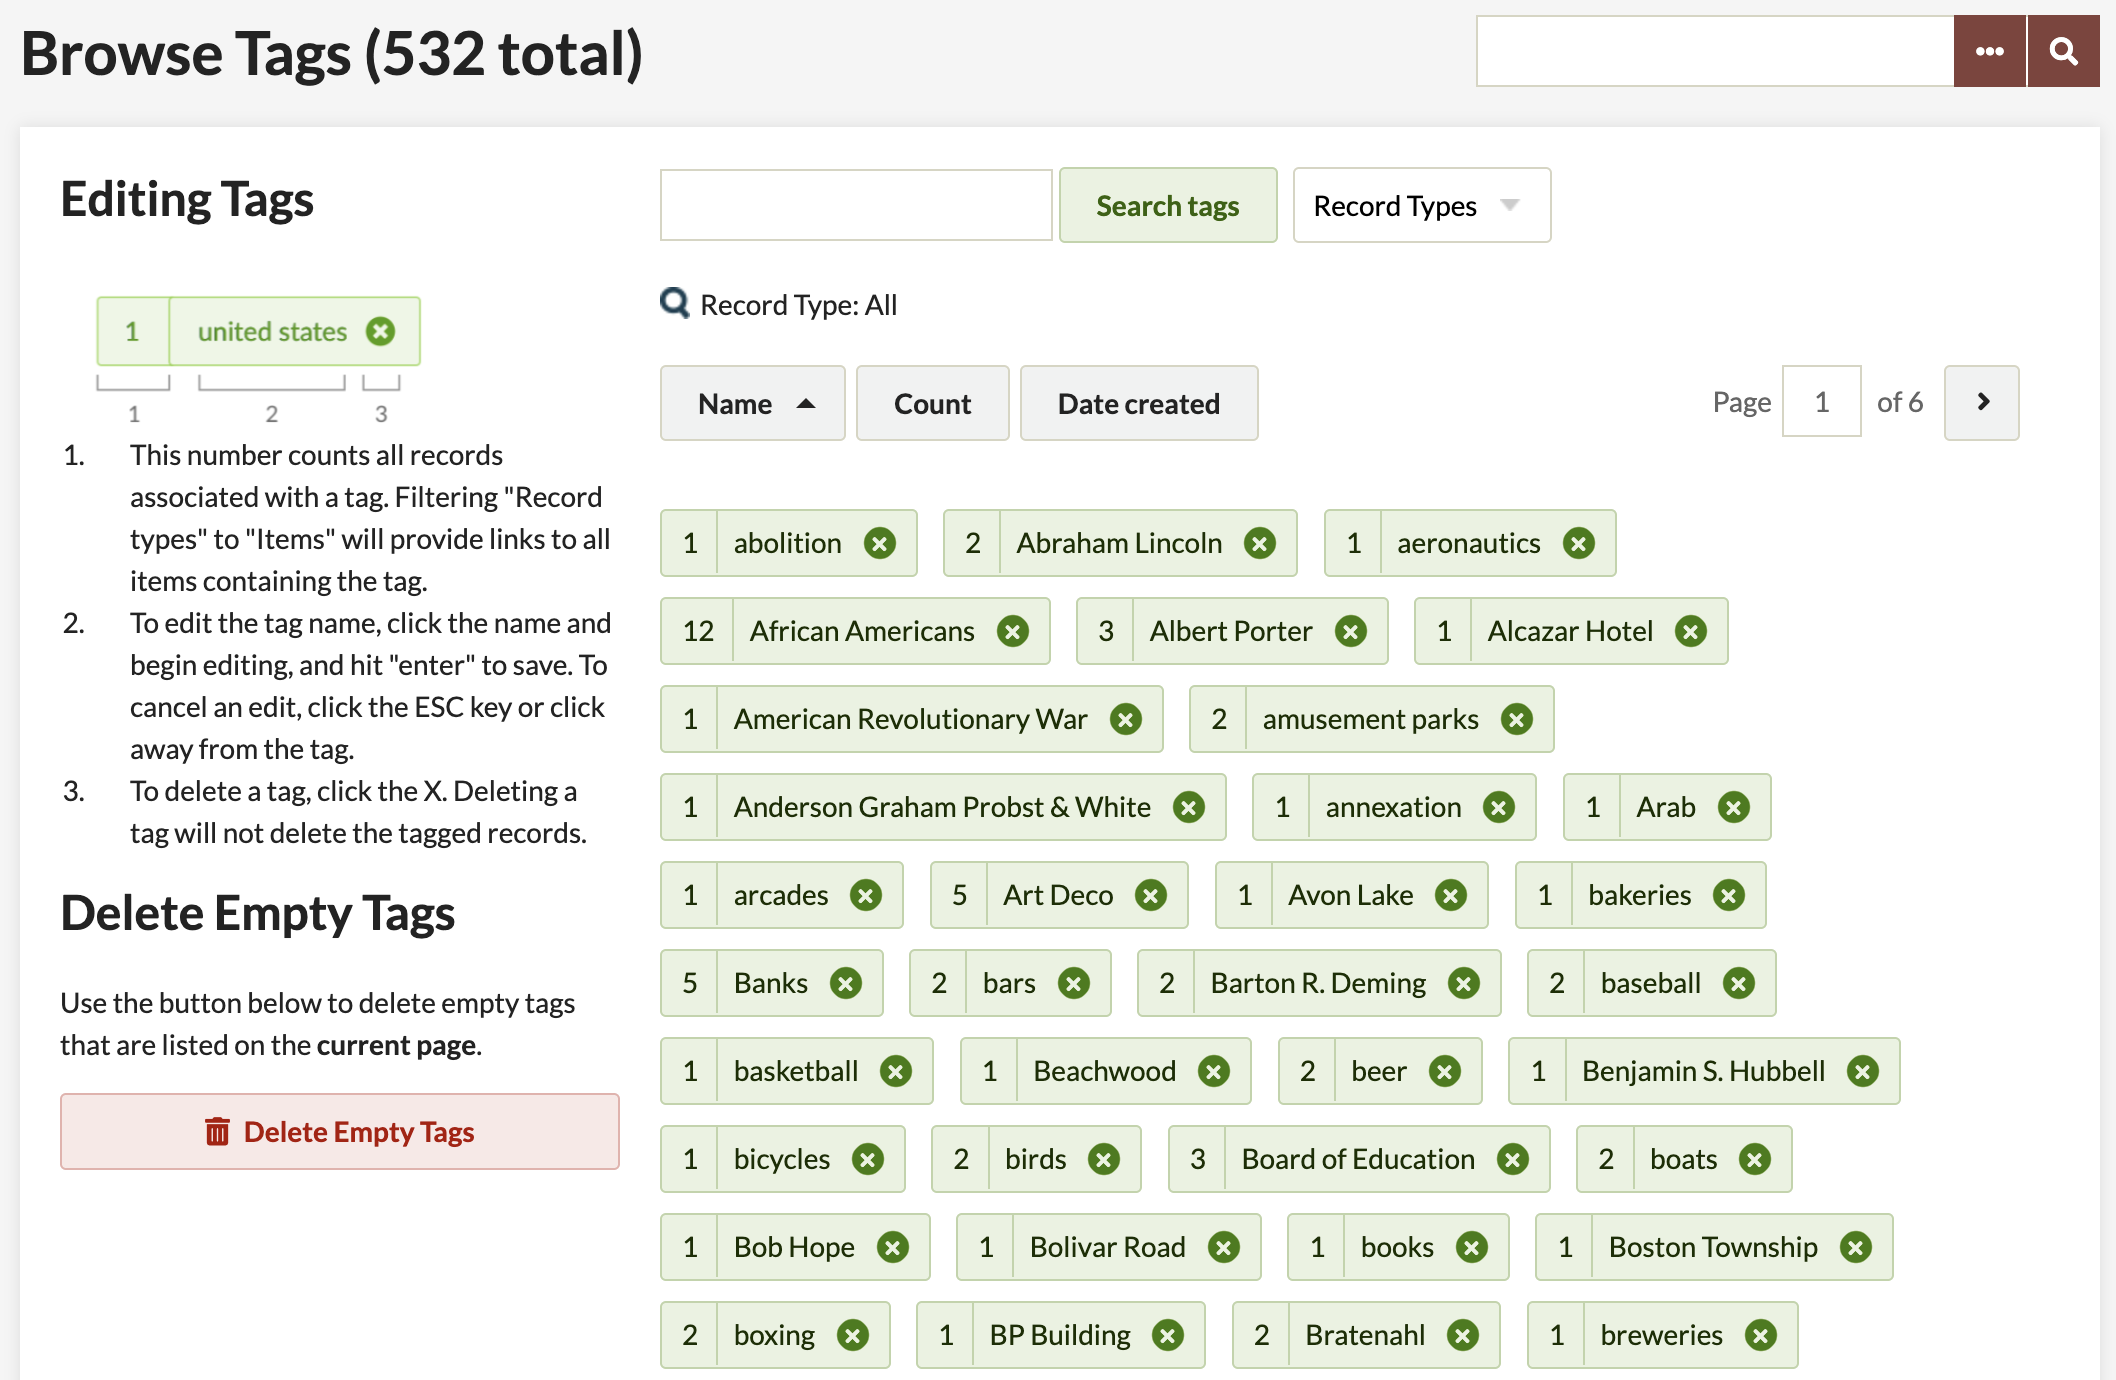Viewport: 2116px width, 1380px height.
Task: Click delete icon on American Revolutionary War tag
Action: tap(1126, 719)
